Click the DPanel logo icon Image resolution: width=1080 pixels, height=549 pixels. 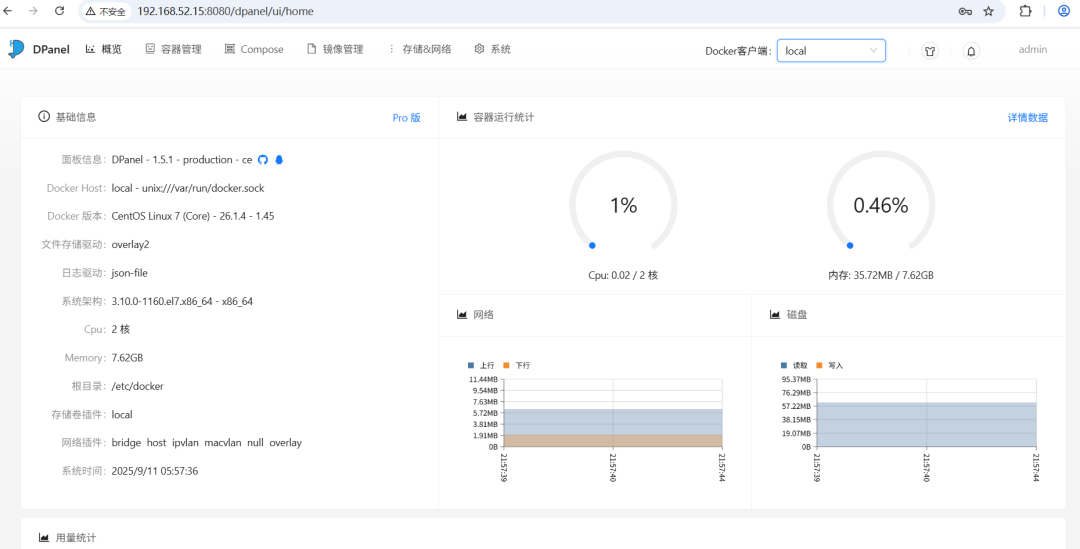[x=16, y=50]
